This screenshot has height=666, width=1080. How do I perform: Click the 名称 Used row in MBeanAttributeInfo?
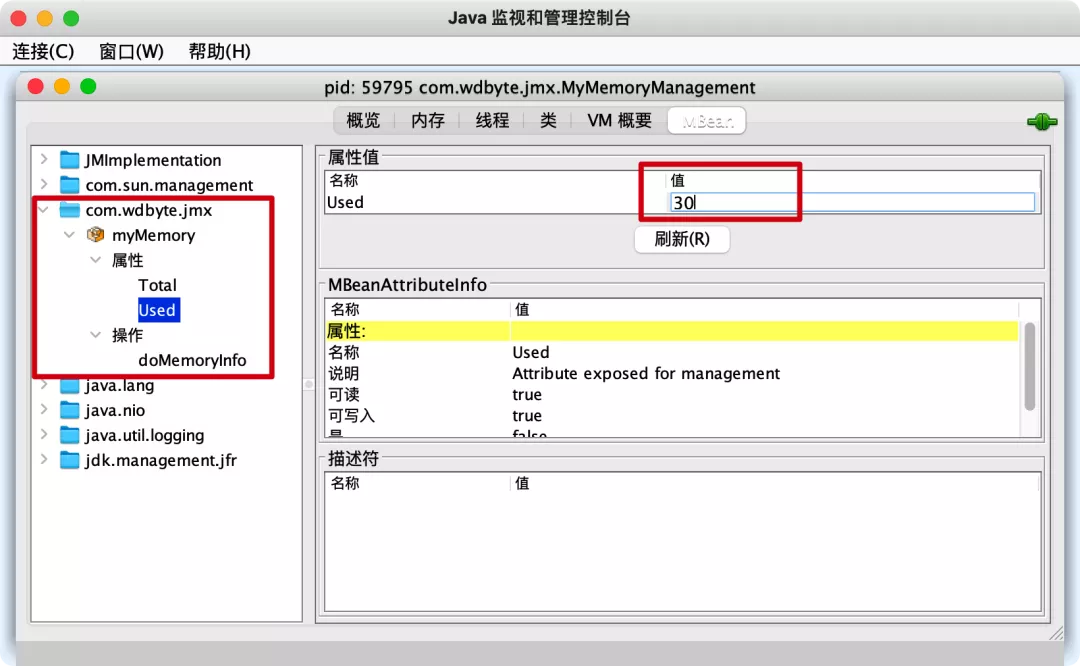(672, 352)
